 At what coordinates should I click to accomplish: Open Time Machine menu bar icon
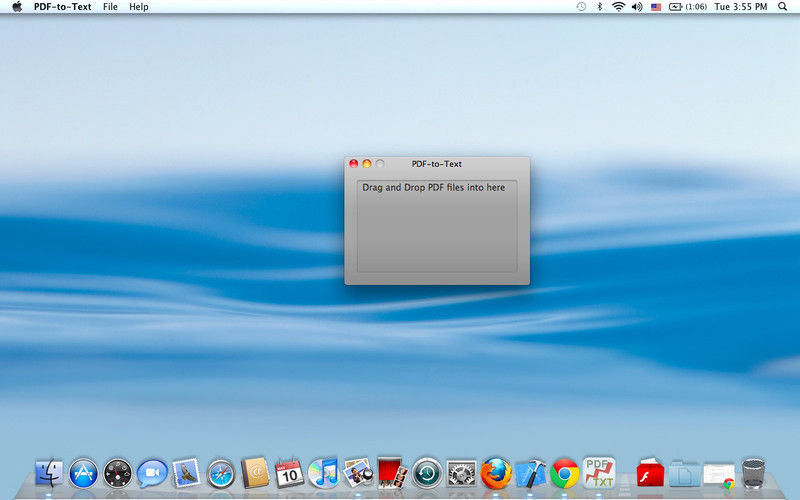tap(581, 7)
